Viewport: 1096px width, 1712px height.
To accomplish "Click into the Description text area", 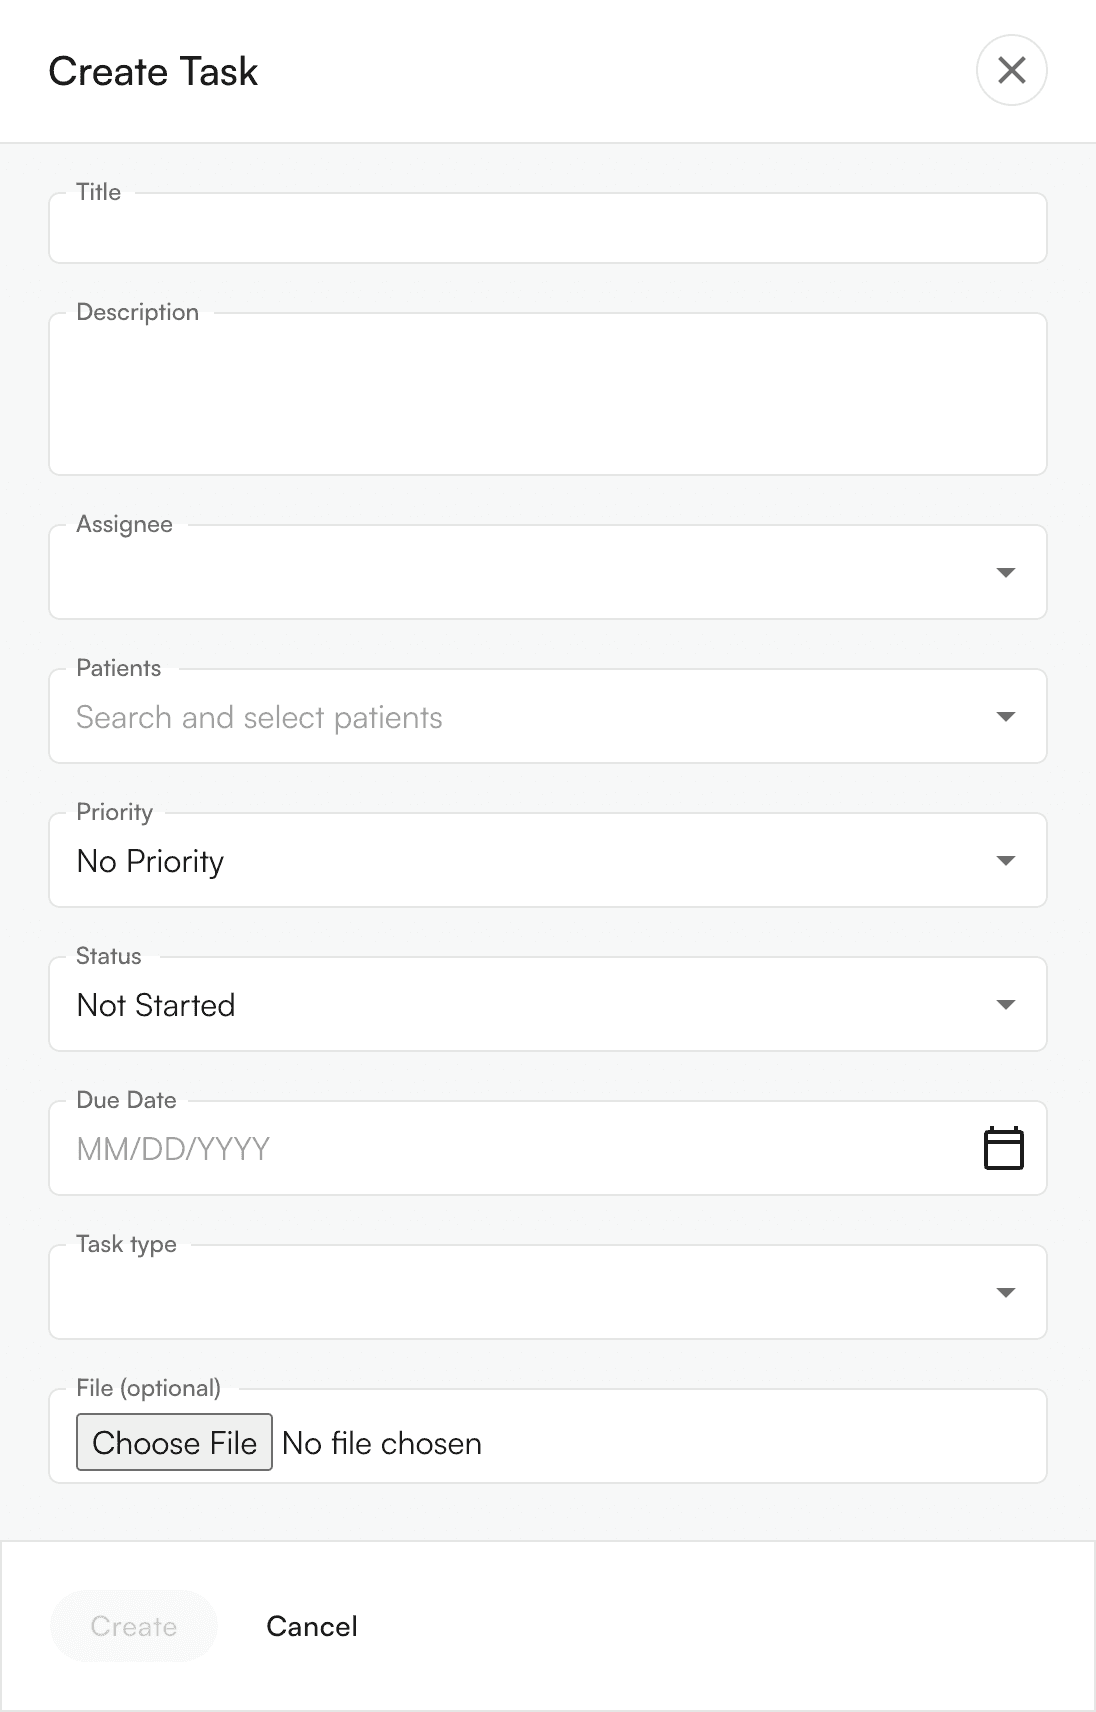I will (x=547, y=395).
